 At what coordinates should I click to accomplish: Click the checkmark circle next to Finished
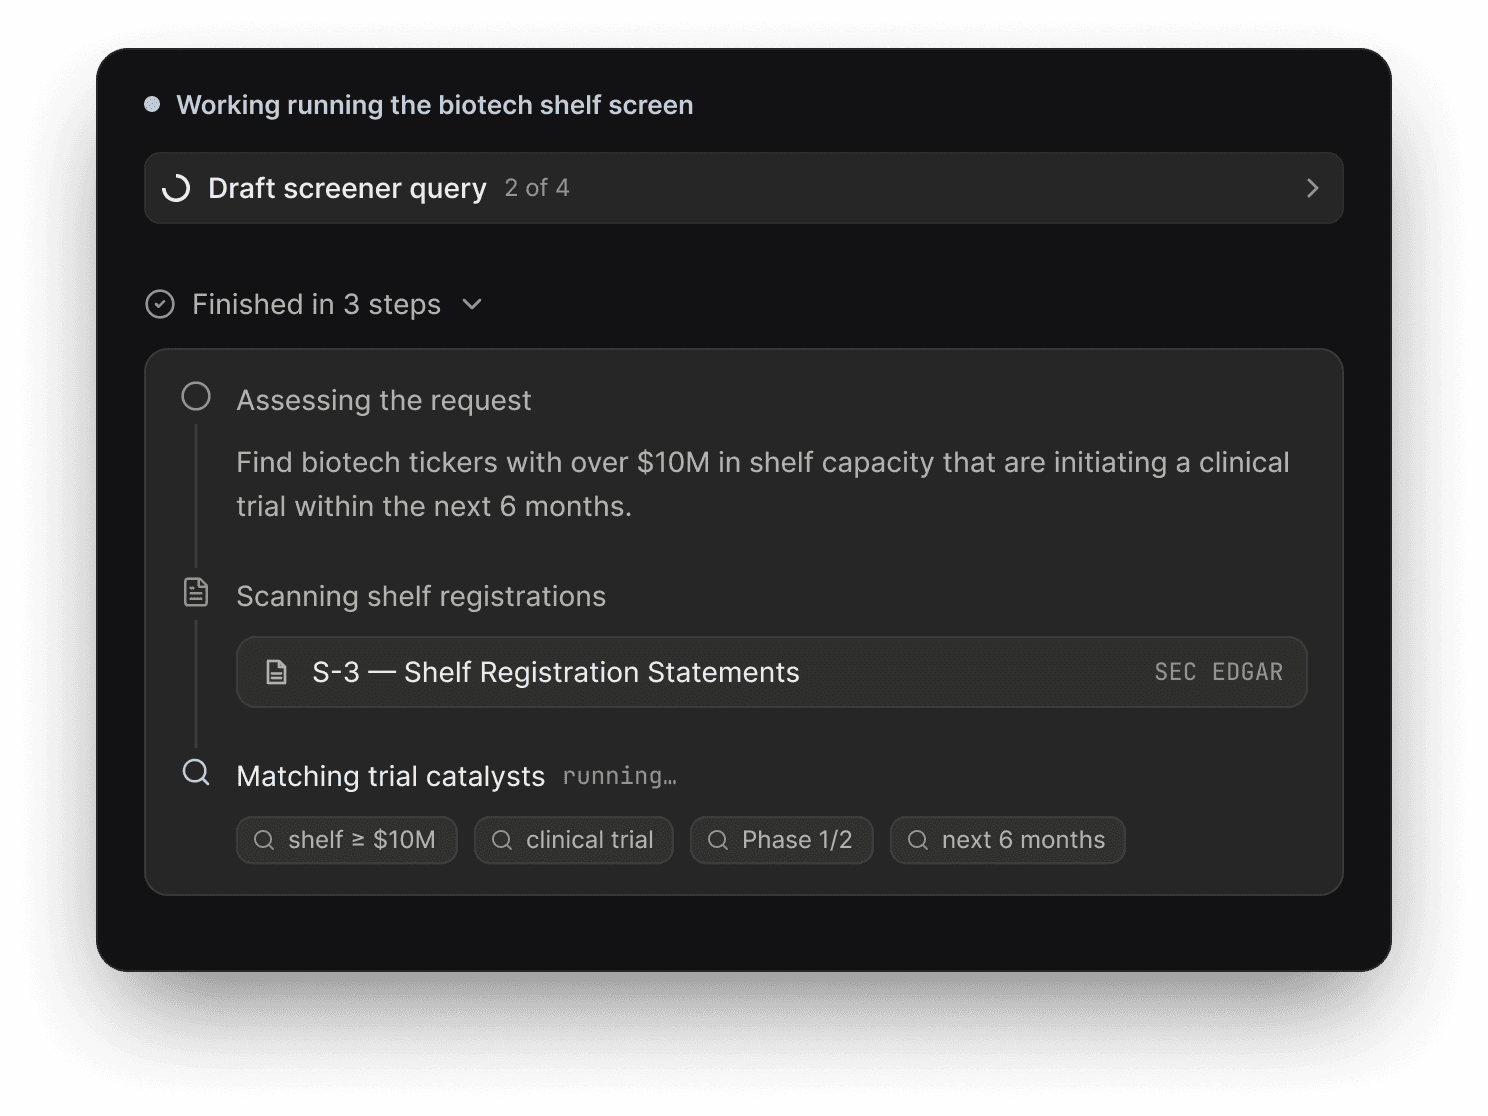coord(160,304)
